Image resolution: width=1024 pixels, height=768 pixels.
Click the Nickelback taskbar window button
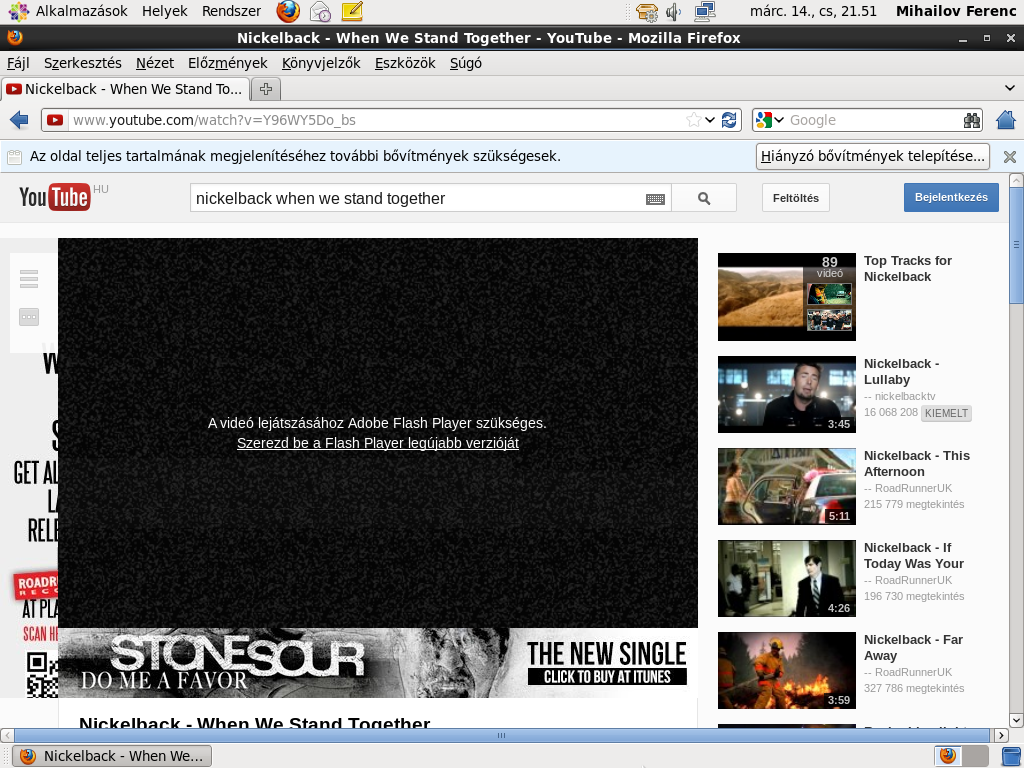tap(112, 756)
